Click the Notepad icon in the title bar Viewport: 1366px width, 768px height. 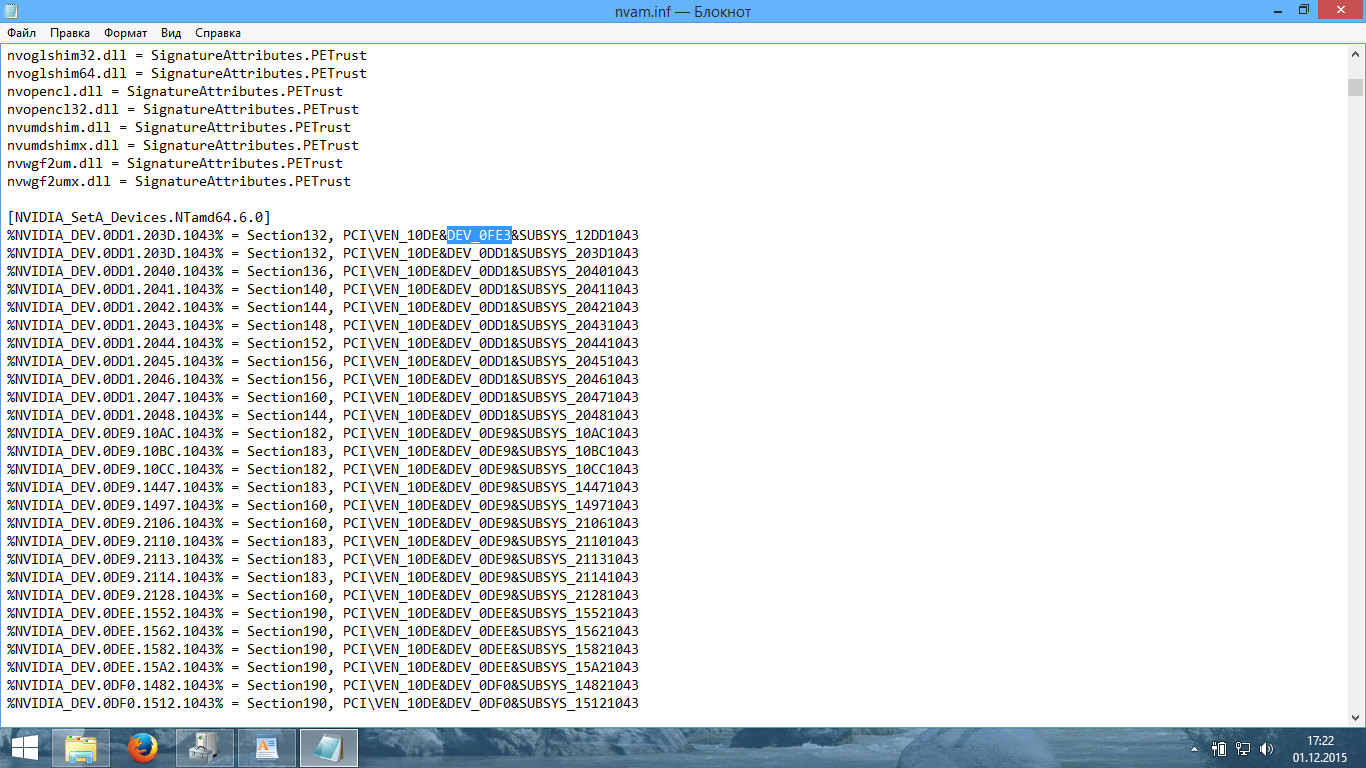coord(12,11)
